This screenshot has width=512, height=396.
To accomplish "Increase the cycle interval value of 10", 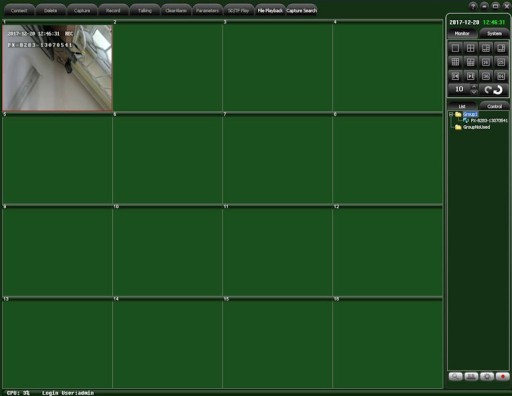I will tap(474, 87).
